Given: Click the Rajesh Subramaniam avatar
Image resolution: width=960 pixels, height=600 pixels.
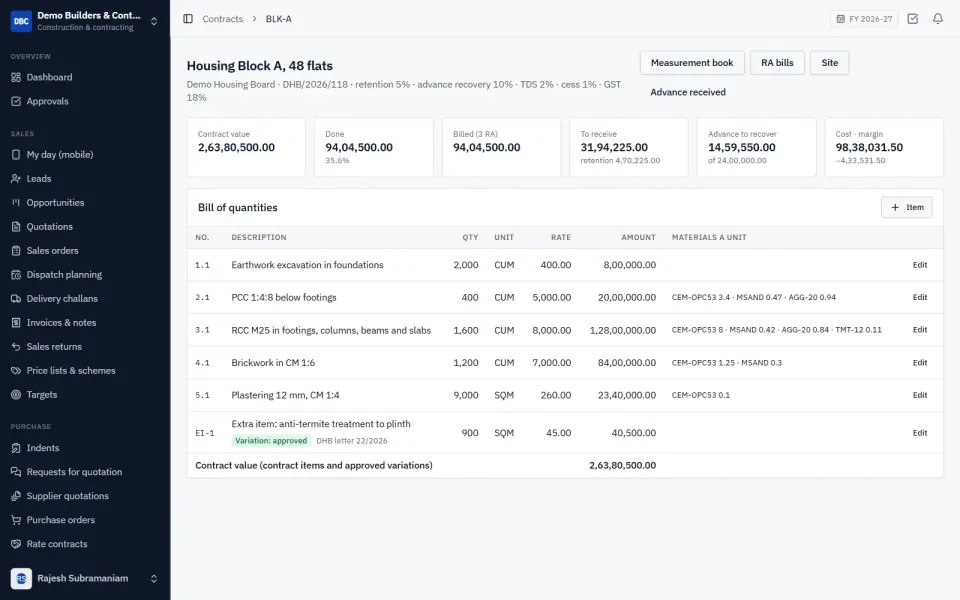Looking at the screenshot, I should tap(21, 579).
